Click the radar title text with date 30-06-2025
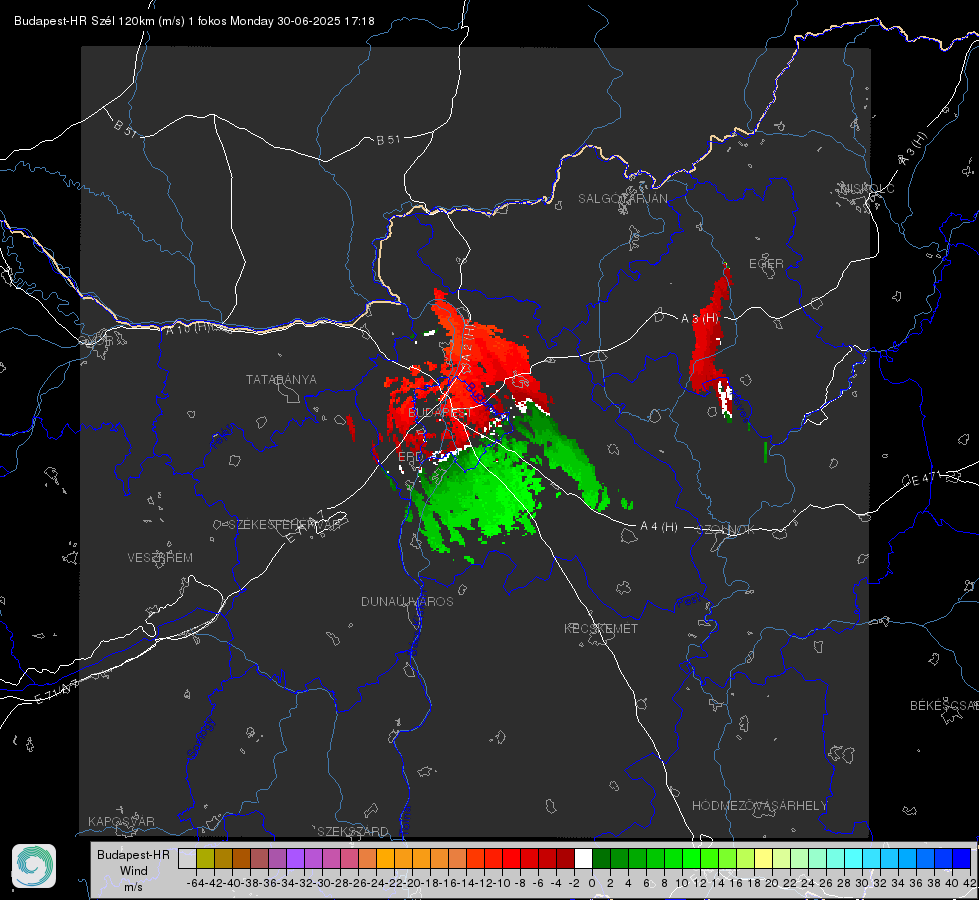 pos(194,21)
